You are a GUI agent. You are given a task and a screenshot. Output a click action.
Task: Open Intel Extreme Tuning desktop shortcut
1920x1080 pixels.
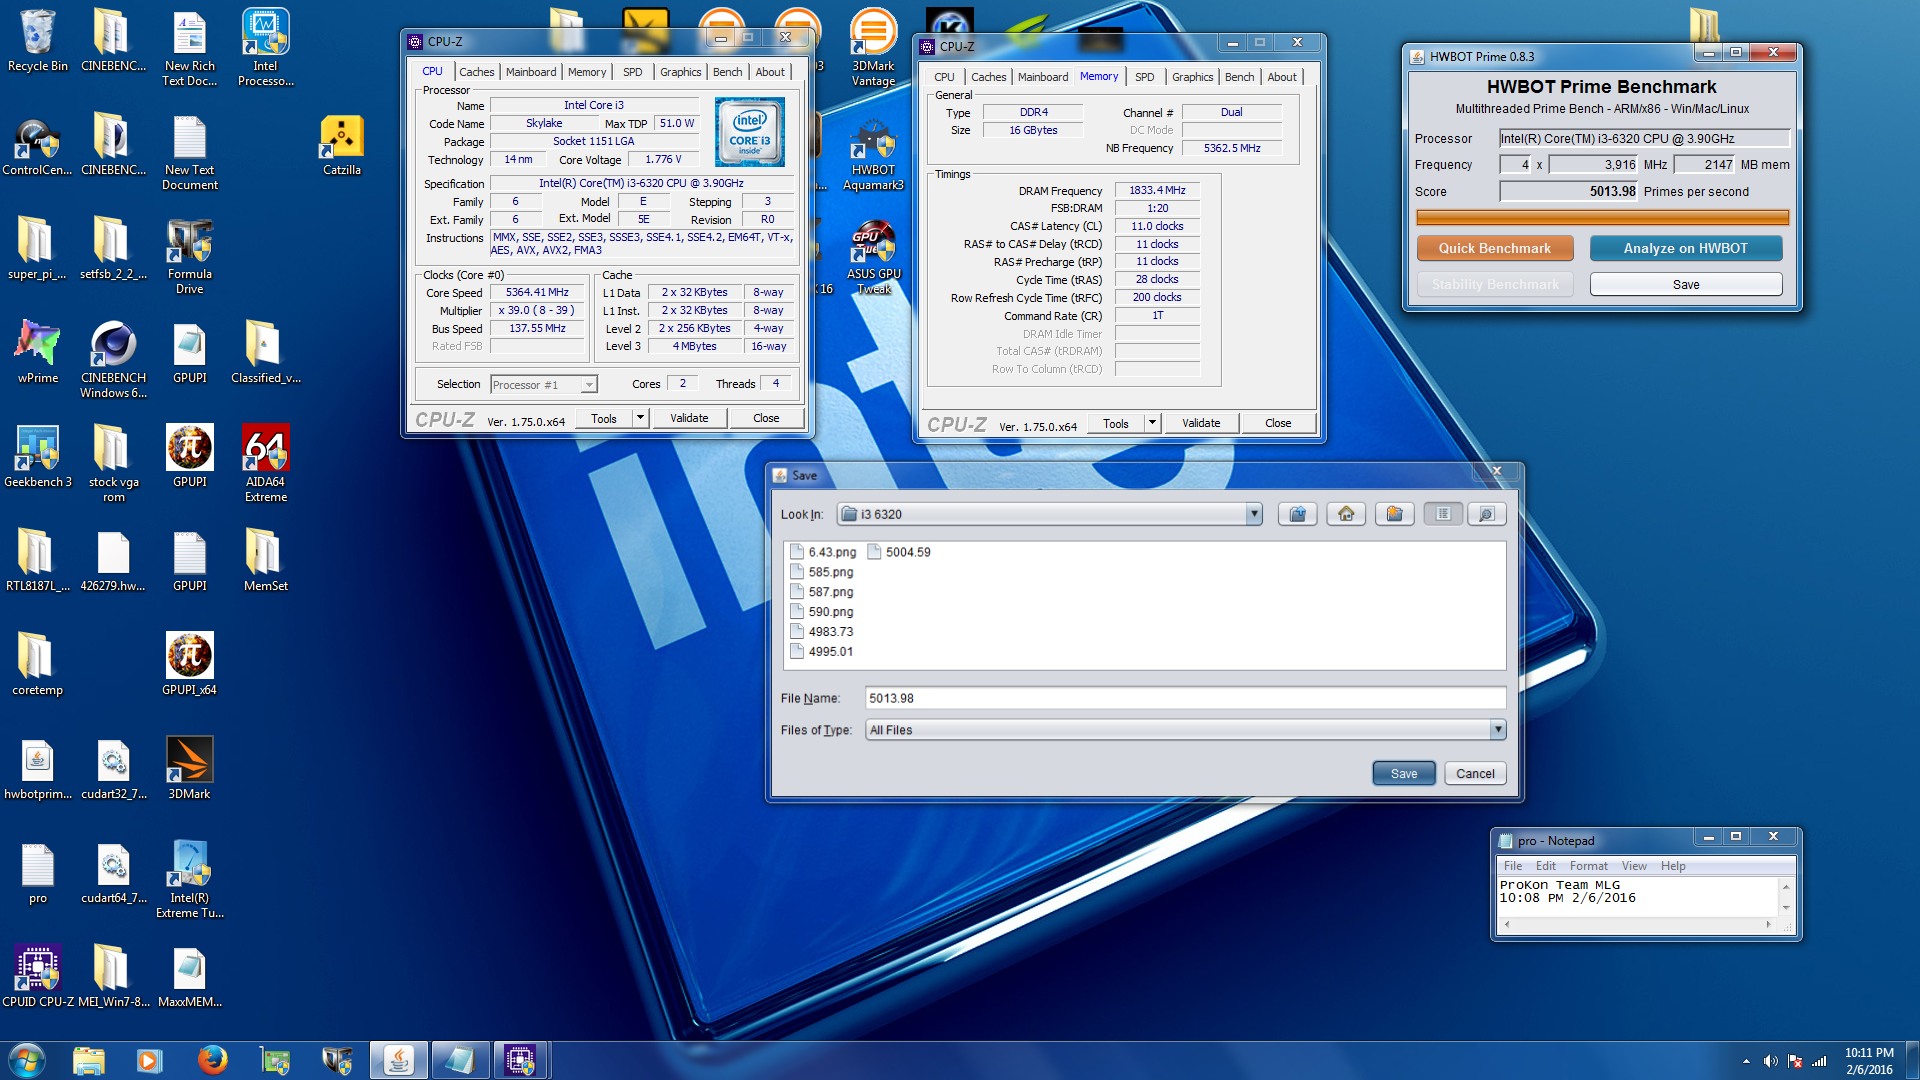189,881
